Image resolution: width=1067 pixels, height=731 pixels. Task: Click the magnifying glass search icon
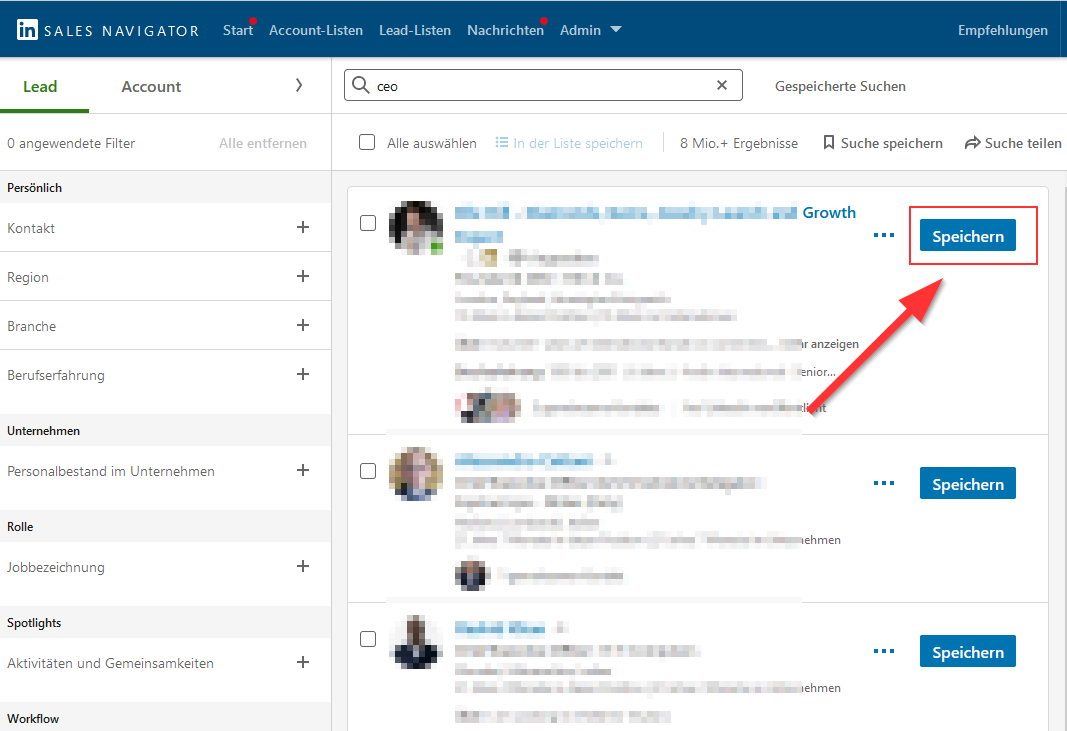pyautogui.click(x=360, y=86)
